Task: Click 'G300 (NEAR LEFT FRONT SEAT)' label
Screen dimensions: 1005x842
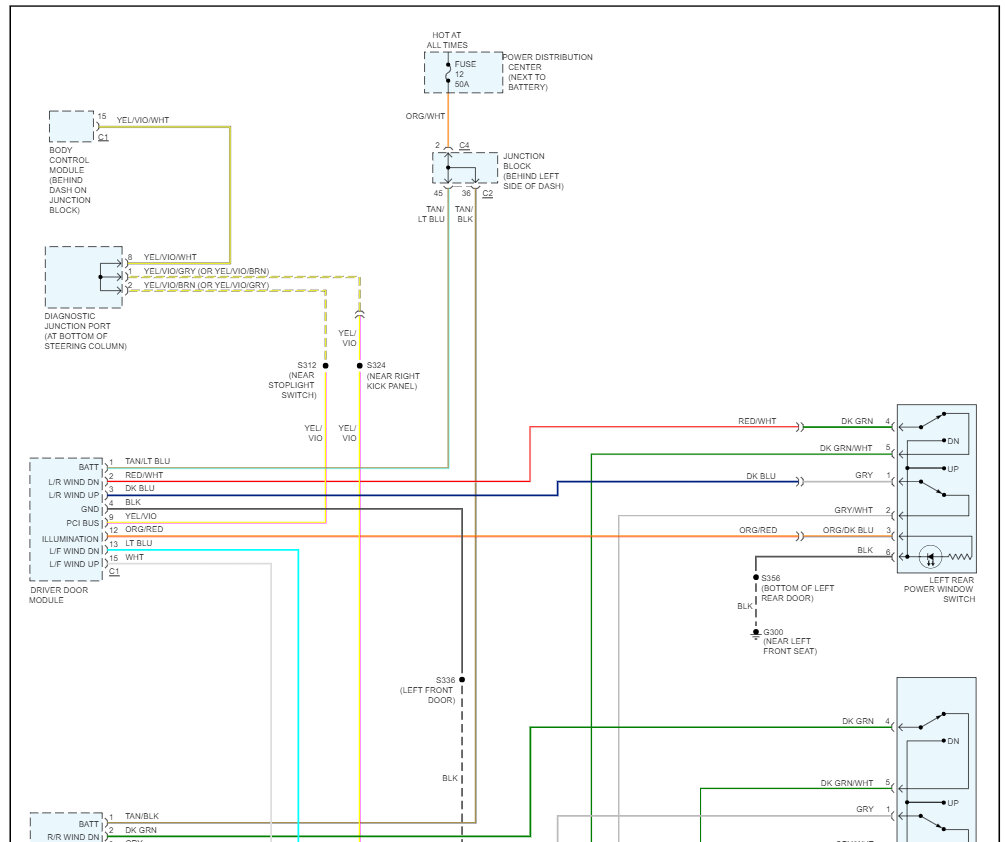Action: (790, 641)
